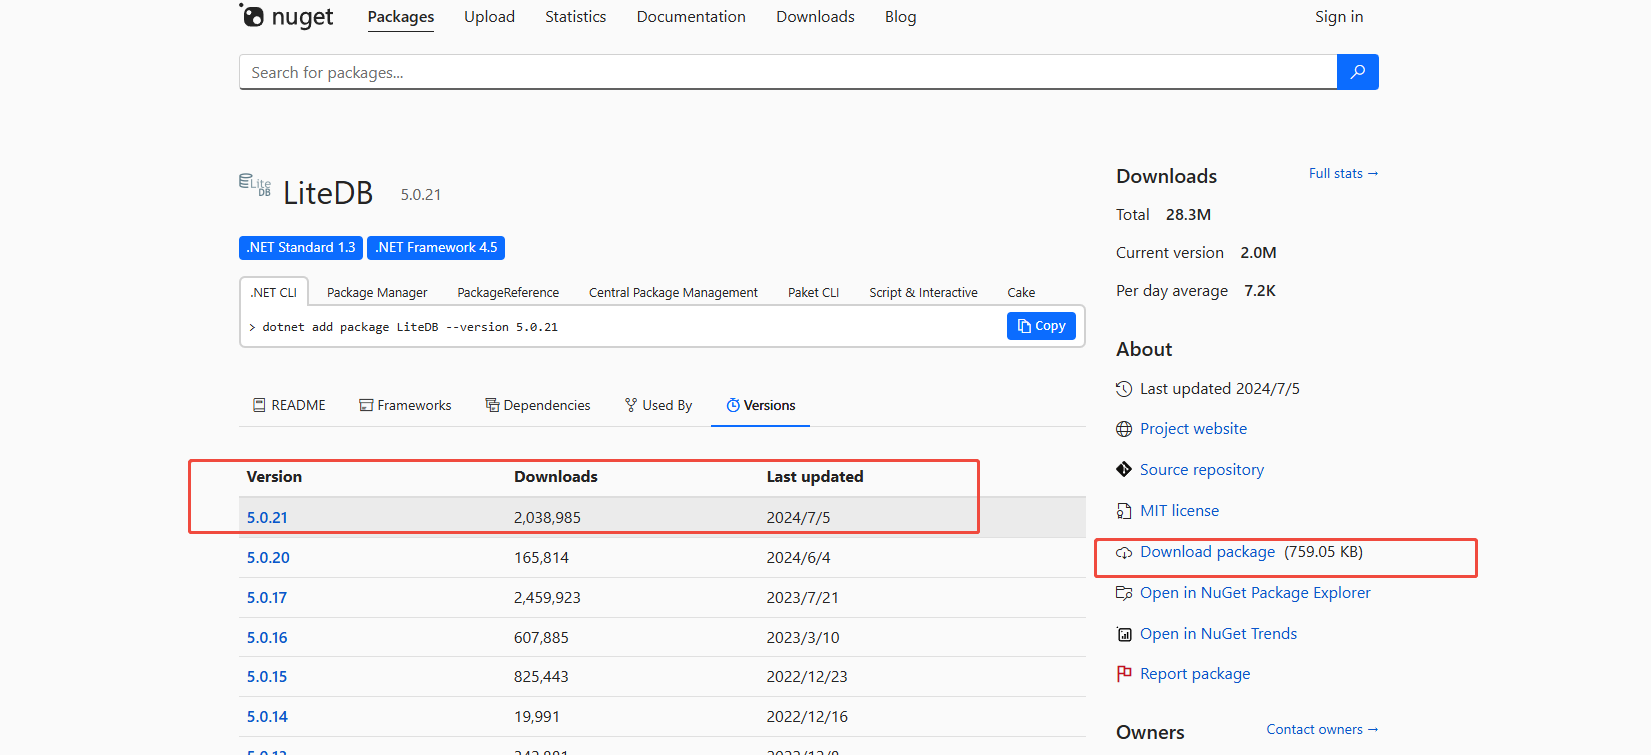Click the NuGet Package Explorer icon

1124,593
